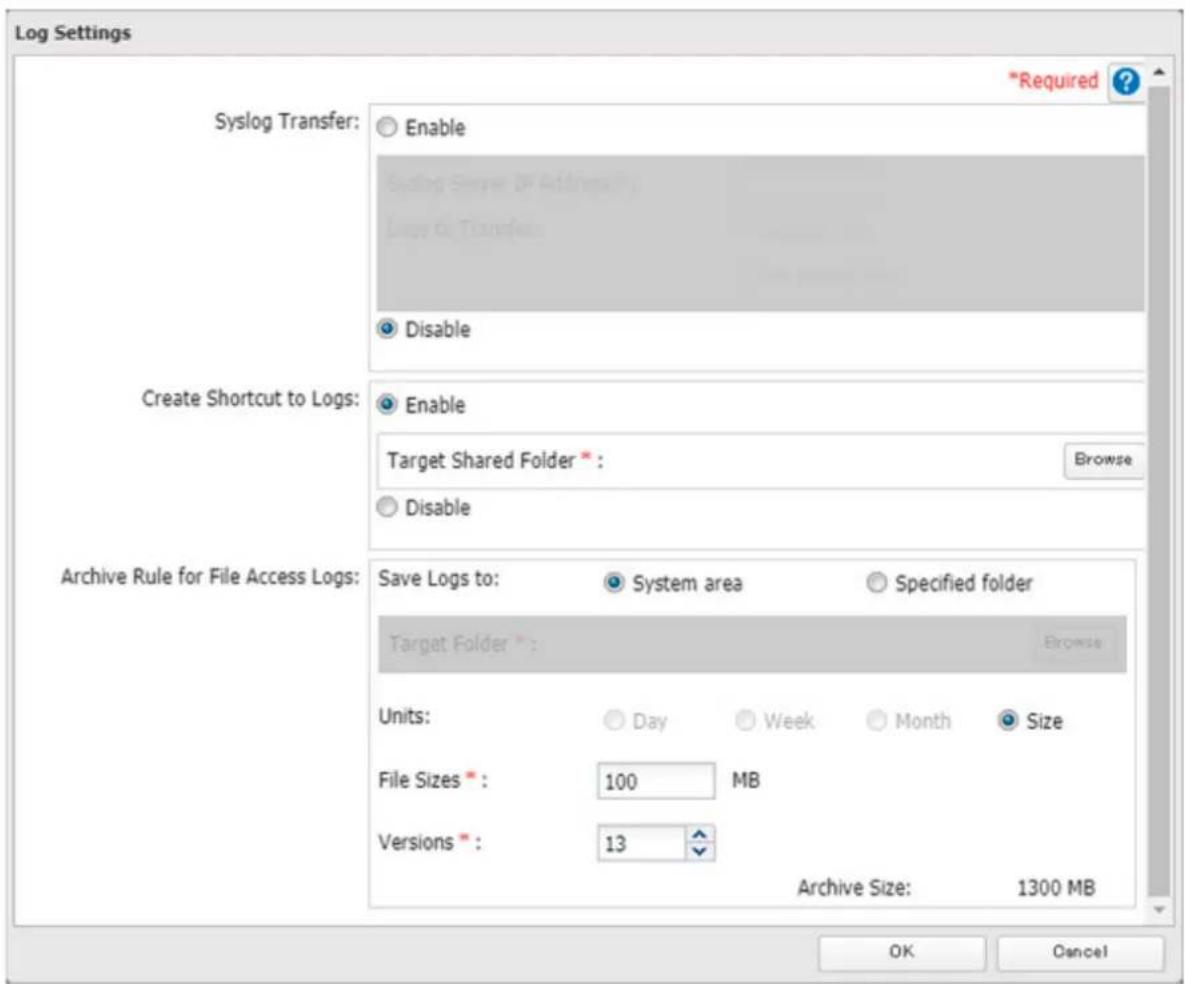Select Enable for Syslog Transfer
This screenshot has height=984, width=1185.
[x=387, y=128]
